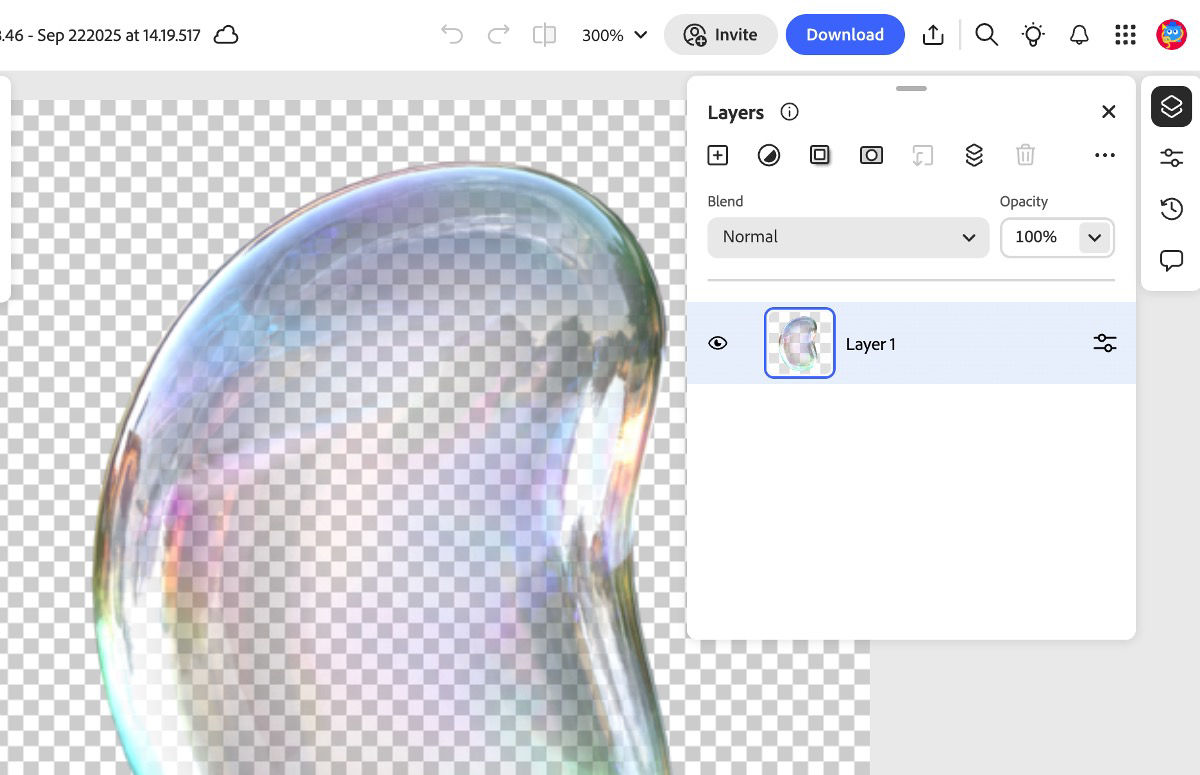Toggle the before/after compare view icon
Screen dimensions: 1200x775
point(544,35)
